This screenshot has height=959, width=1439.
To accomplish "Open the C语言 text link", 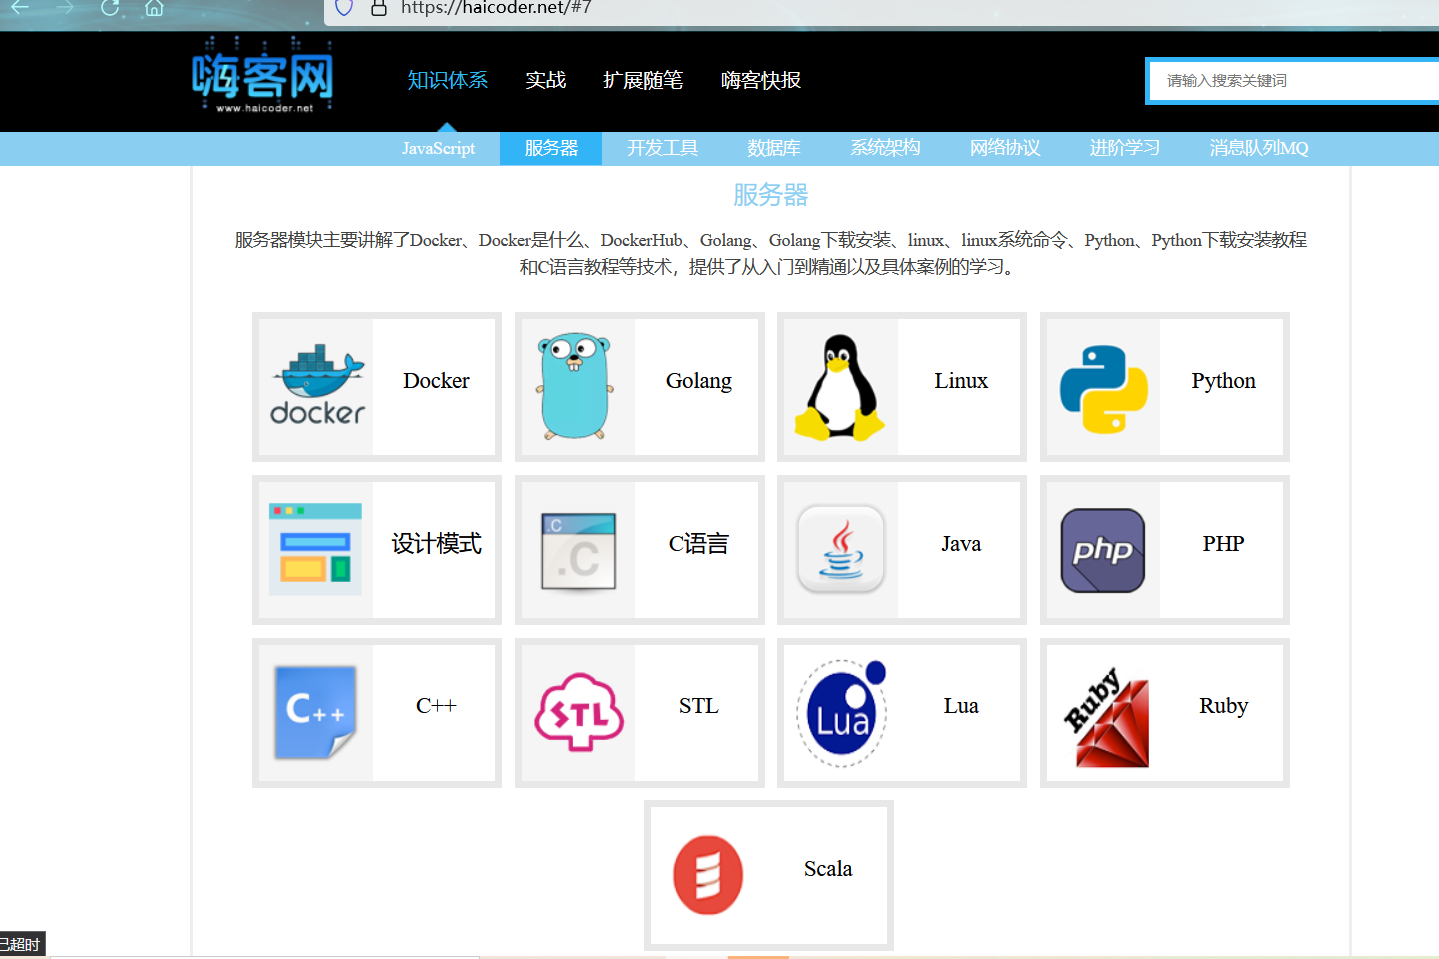I will pos(699,544).
